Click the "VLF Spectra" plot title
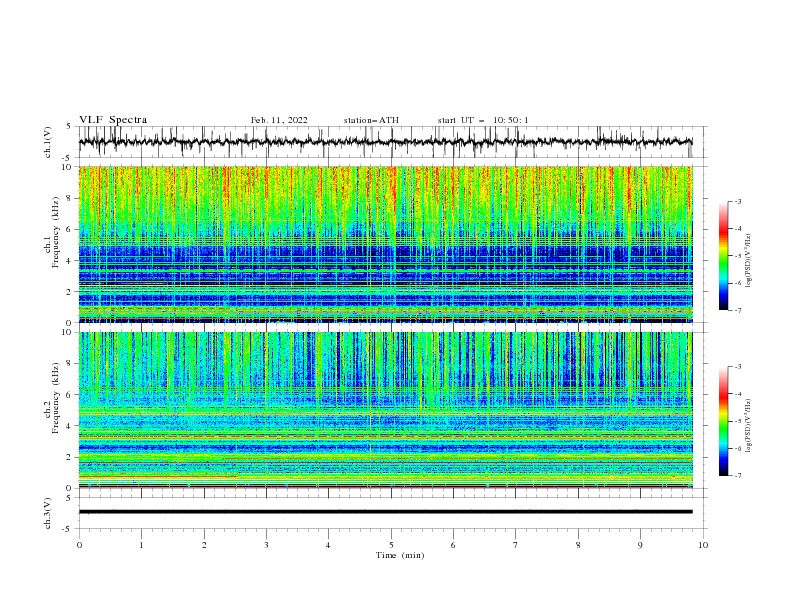 pos(113,120)
